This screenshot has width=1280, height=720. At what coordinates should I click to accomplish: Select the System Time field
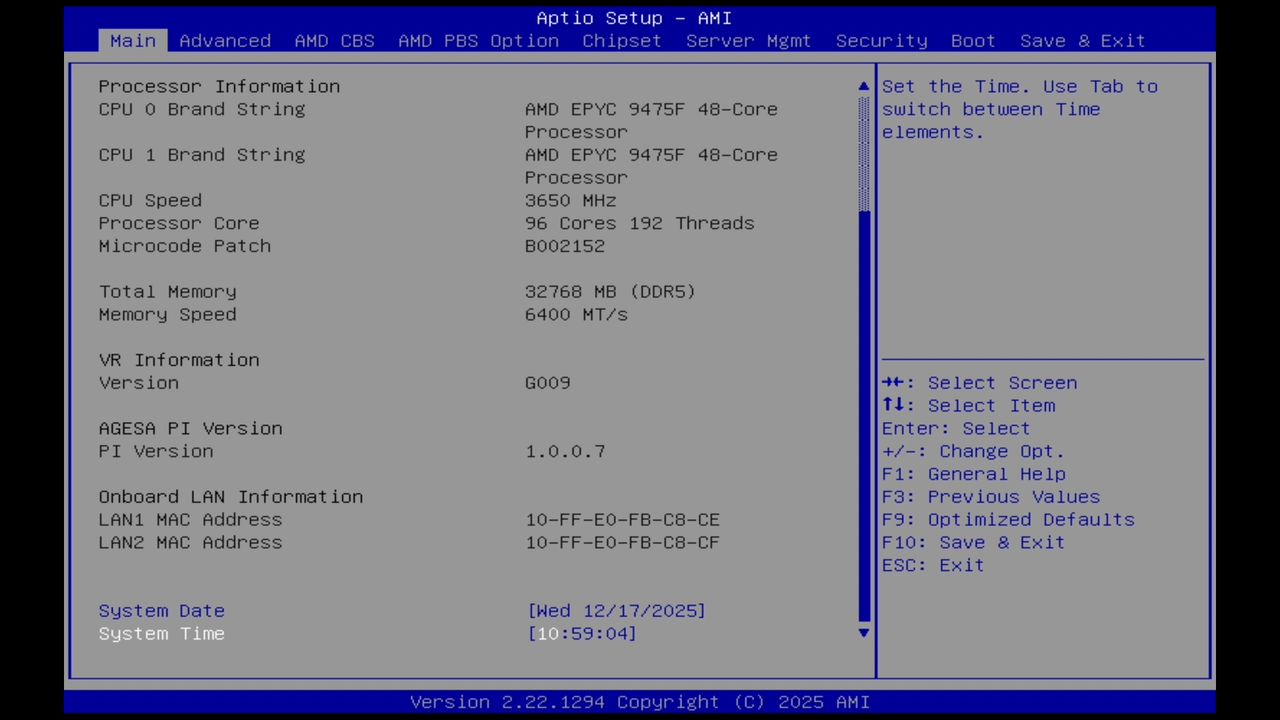tap(161, 633)
